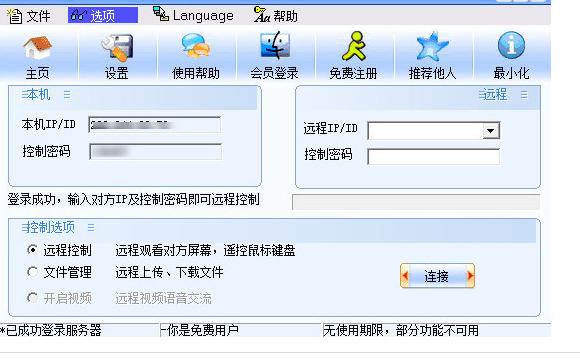The height and width of the screenshot is (363, 580).
Task: Click the 本机IP/ID field
Action: [155, 125]
